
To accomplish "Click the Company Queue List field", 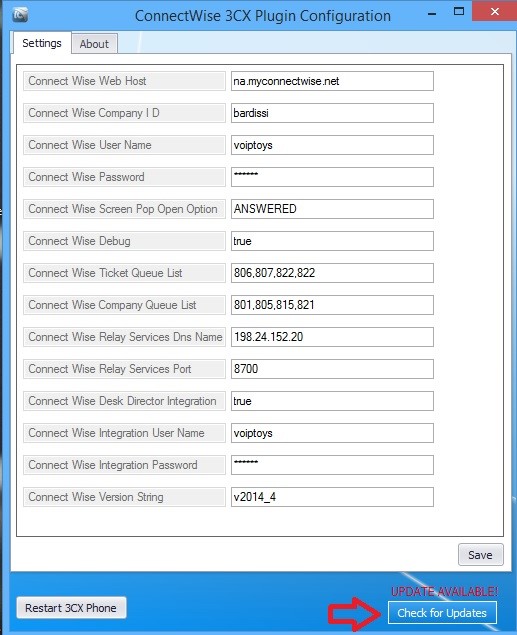I will (x=332, y=305).
